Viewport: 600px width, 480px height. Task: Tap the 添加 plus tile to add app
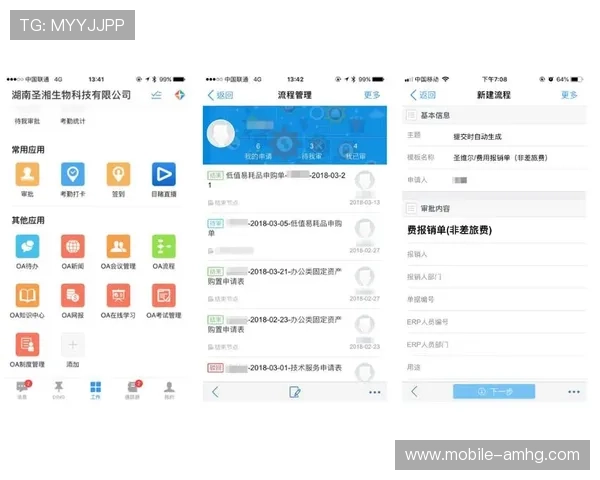click(x=73, y=344)
